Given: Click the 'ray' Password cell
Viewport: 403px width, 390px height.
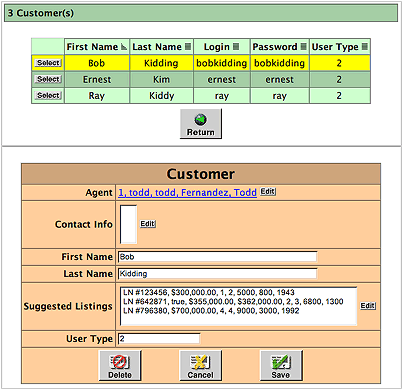Looking at the screenshot, I should 280,96.
